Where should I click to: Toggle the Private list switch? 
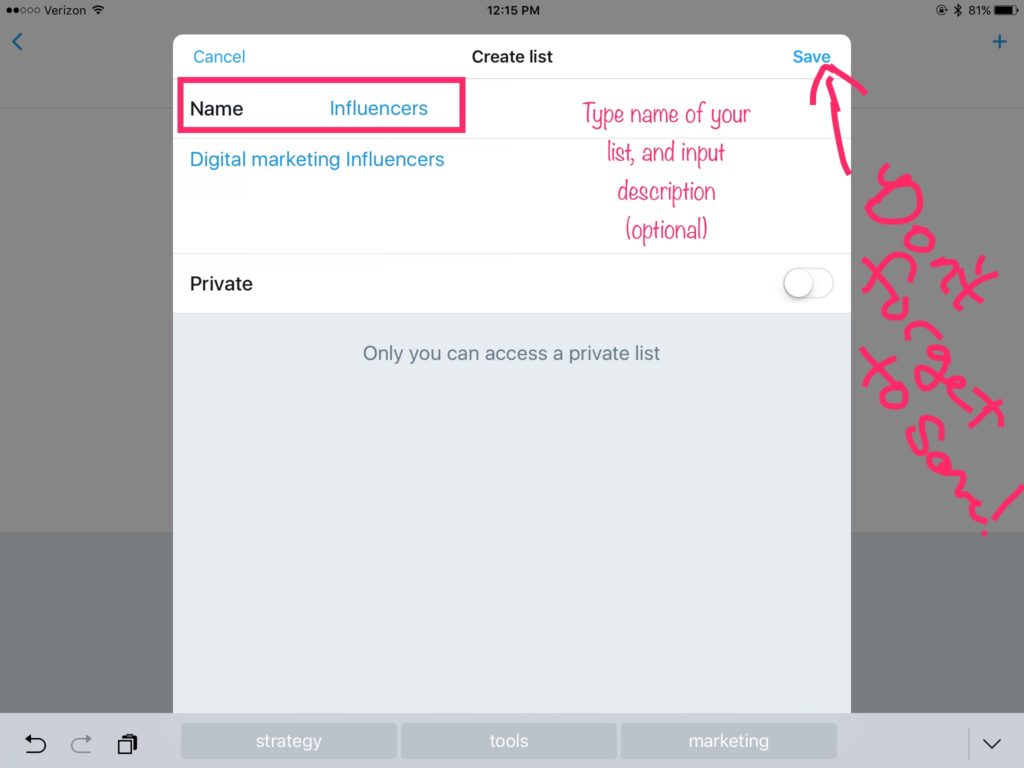pos(808,283)
